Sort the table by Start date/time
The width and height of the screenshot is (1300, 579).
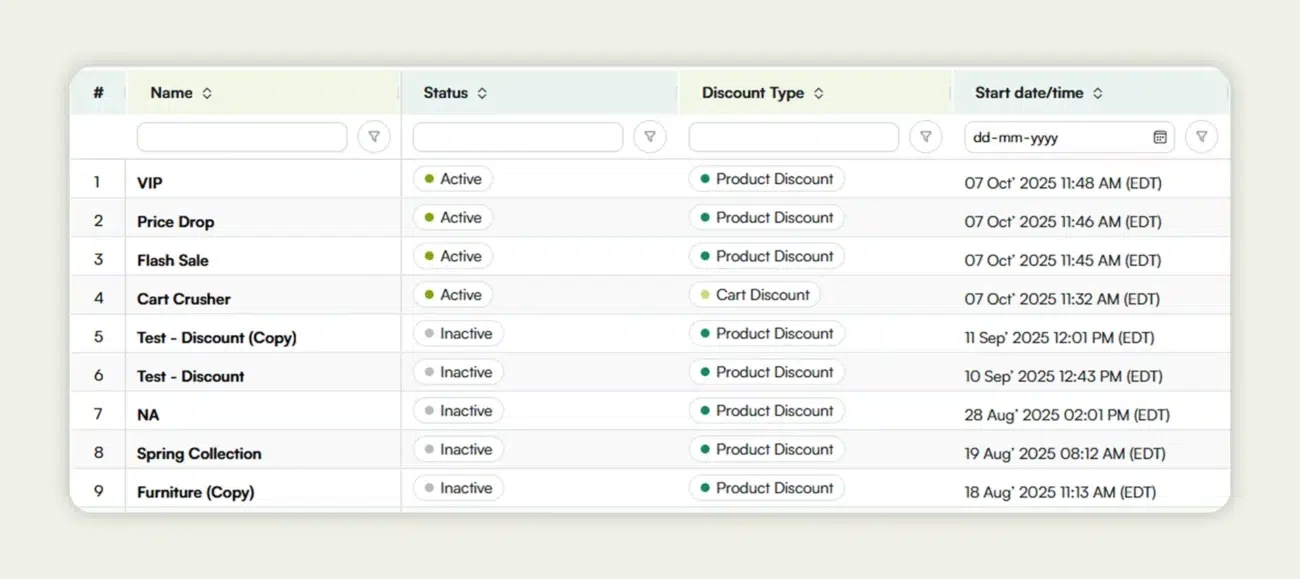[x=1097, y=92]
